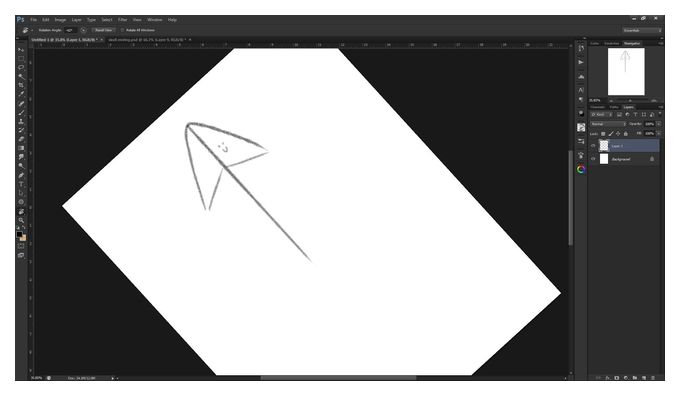Screen dimensions: 680x396
Task: Open the Fill slider arrow
Action: (x=659, y=134)
